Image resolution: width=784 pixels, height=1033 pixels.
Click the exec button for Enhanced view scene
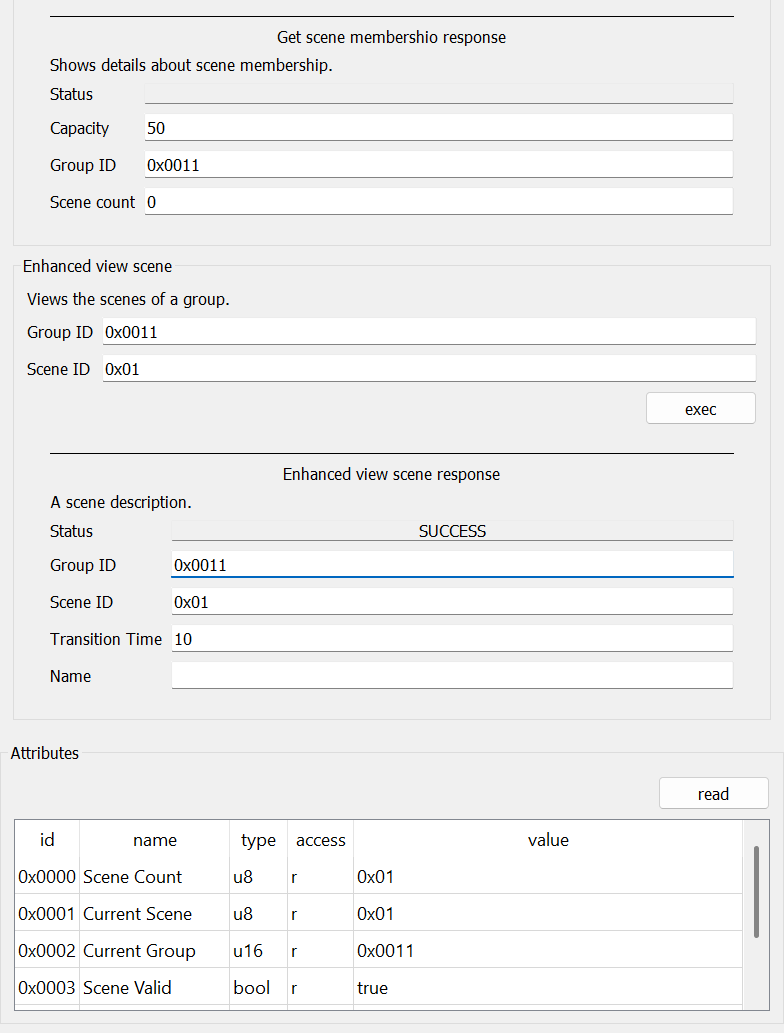tap(700, 408)
